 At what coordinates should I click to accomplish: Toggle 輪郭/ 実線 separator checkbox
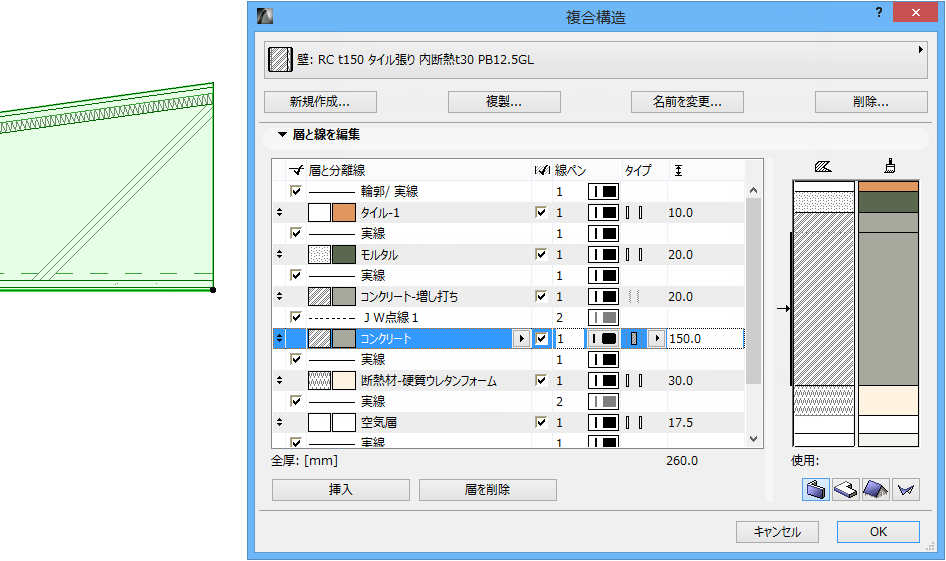(296, 191)
